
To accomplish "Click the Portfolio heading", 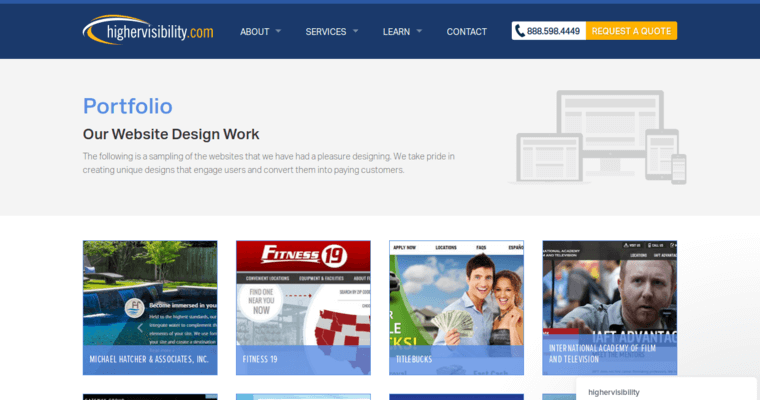I will (127, 106).
